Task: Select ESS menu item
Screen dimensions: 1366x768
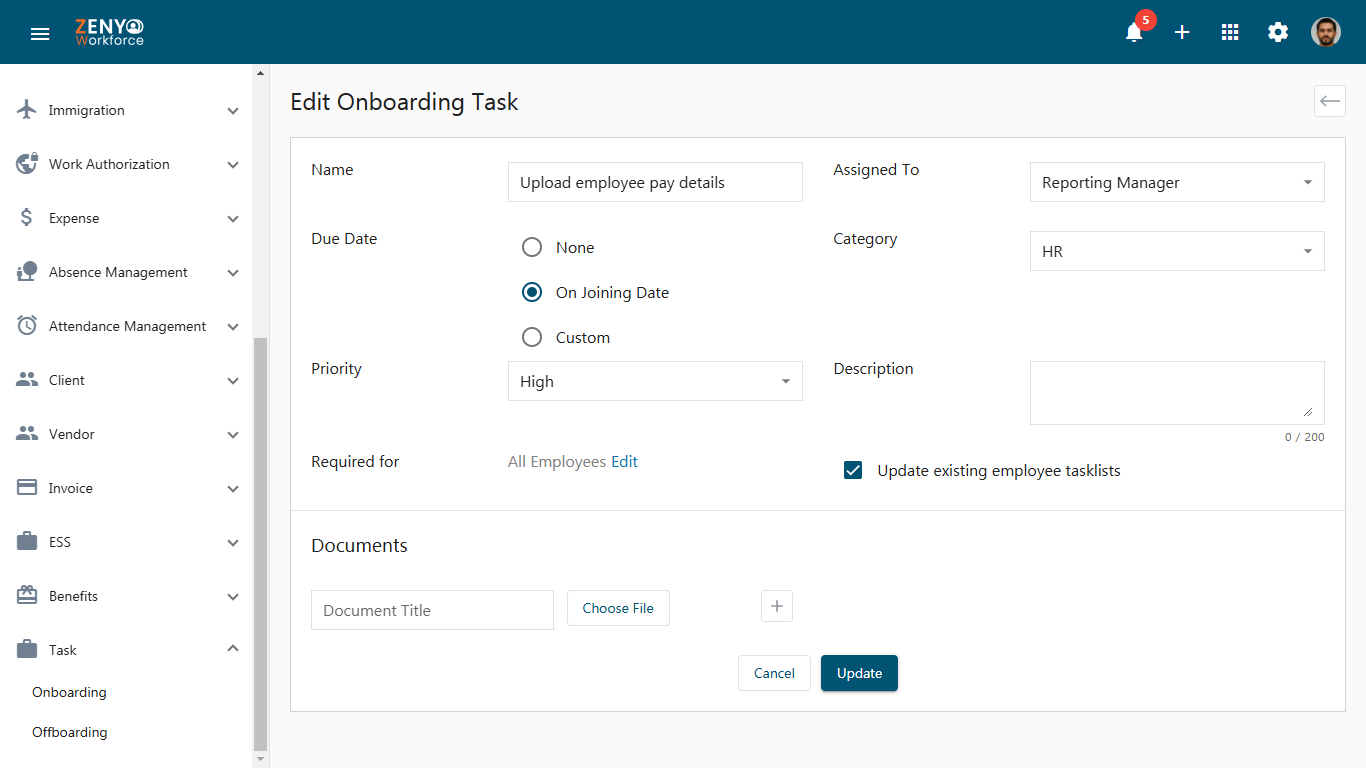Action: tap(60, 542)
